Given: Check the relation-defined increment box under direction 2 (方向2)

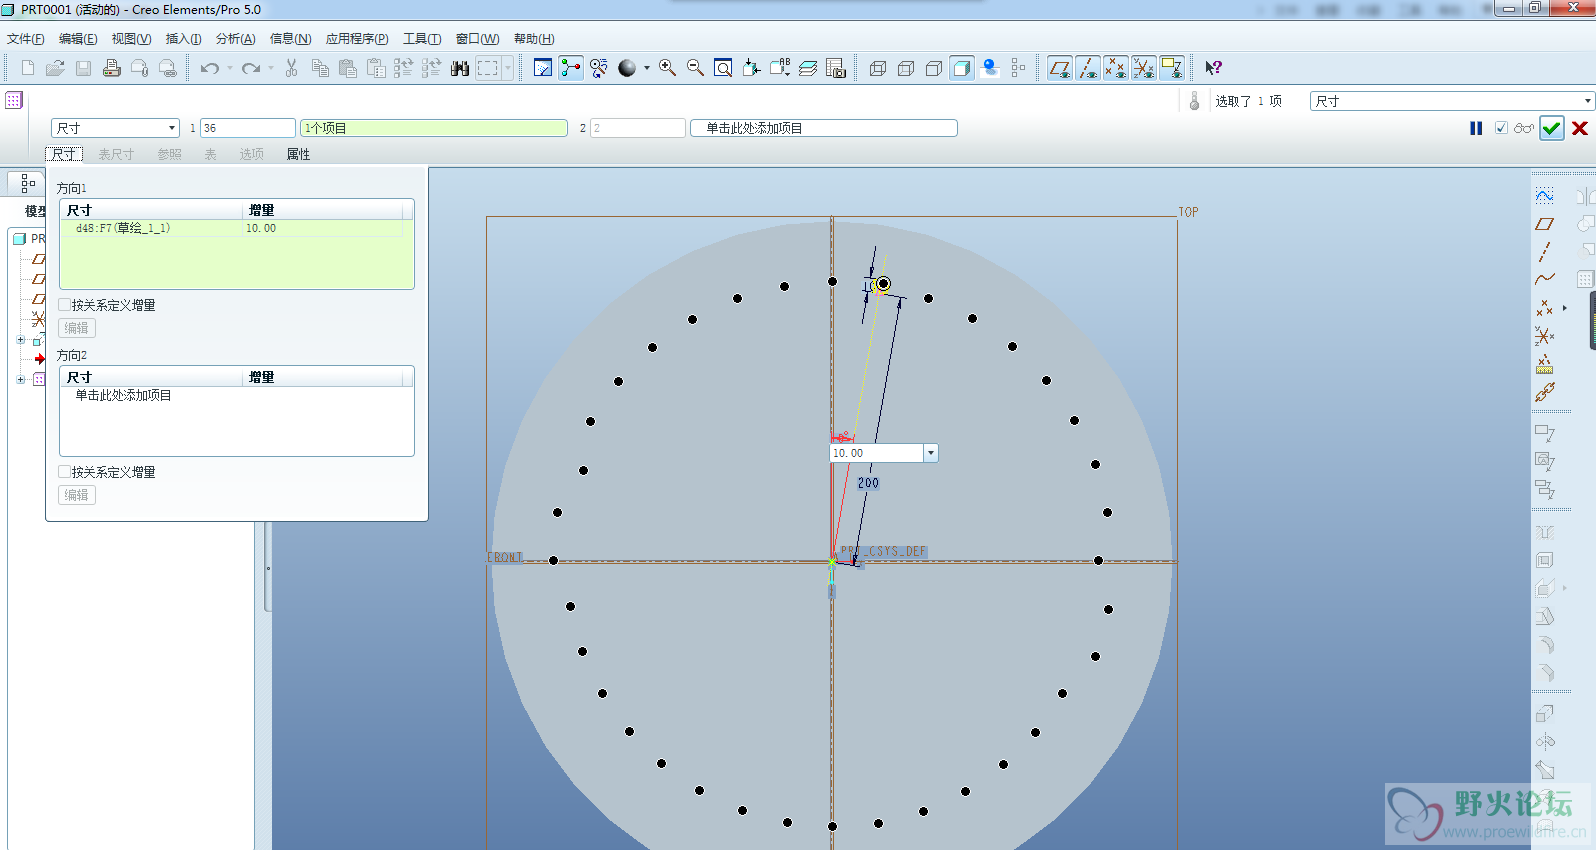Looking at the screenshot, I should pyautogui.click(x=65, y=472).
